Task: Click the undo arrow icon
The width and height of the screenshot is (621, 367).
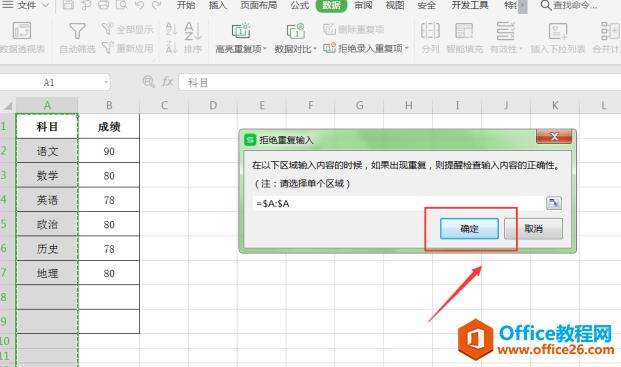Action: (139, 5)
